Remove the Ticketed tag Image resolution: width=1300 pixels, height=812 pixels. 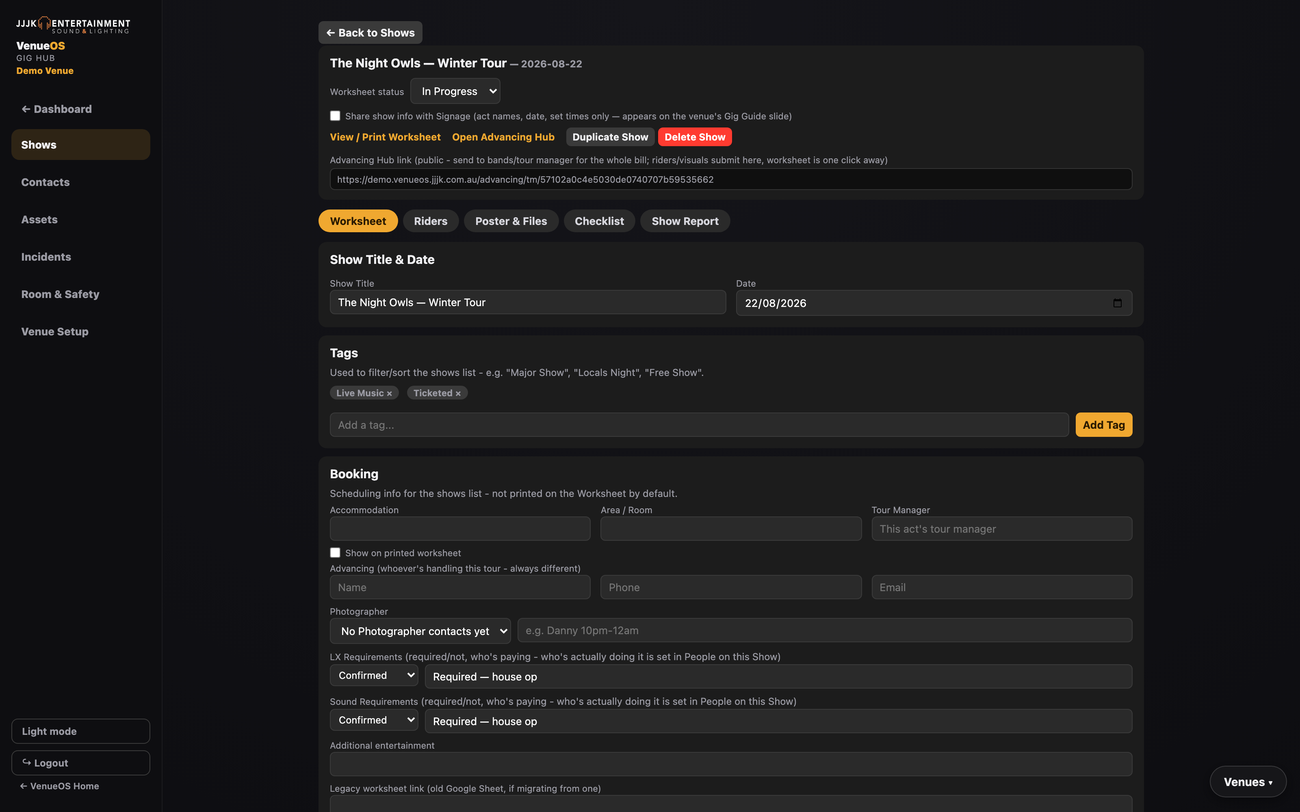click(458, 394)
